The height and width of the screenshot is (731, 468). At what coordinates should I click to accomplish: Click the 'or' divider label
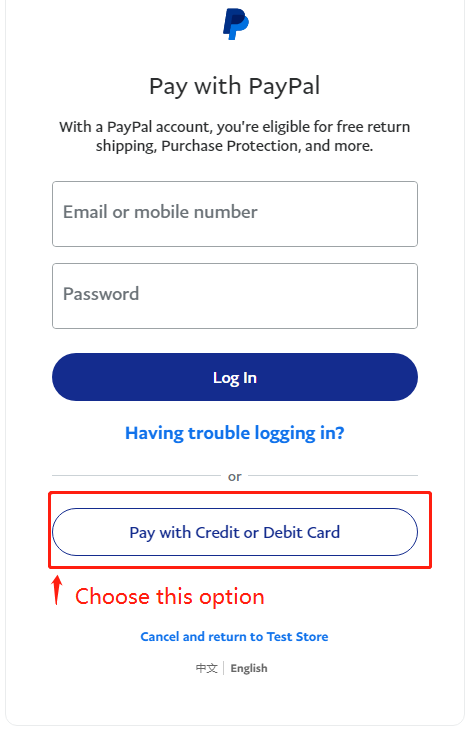tap(235, 476)
